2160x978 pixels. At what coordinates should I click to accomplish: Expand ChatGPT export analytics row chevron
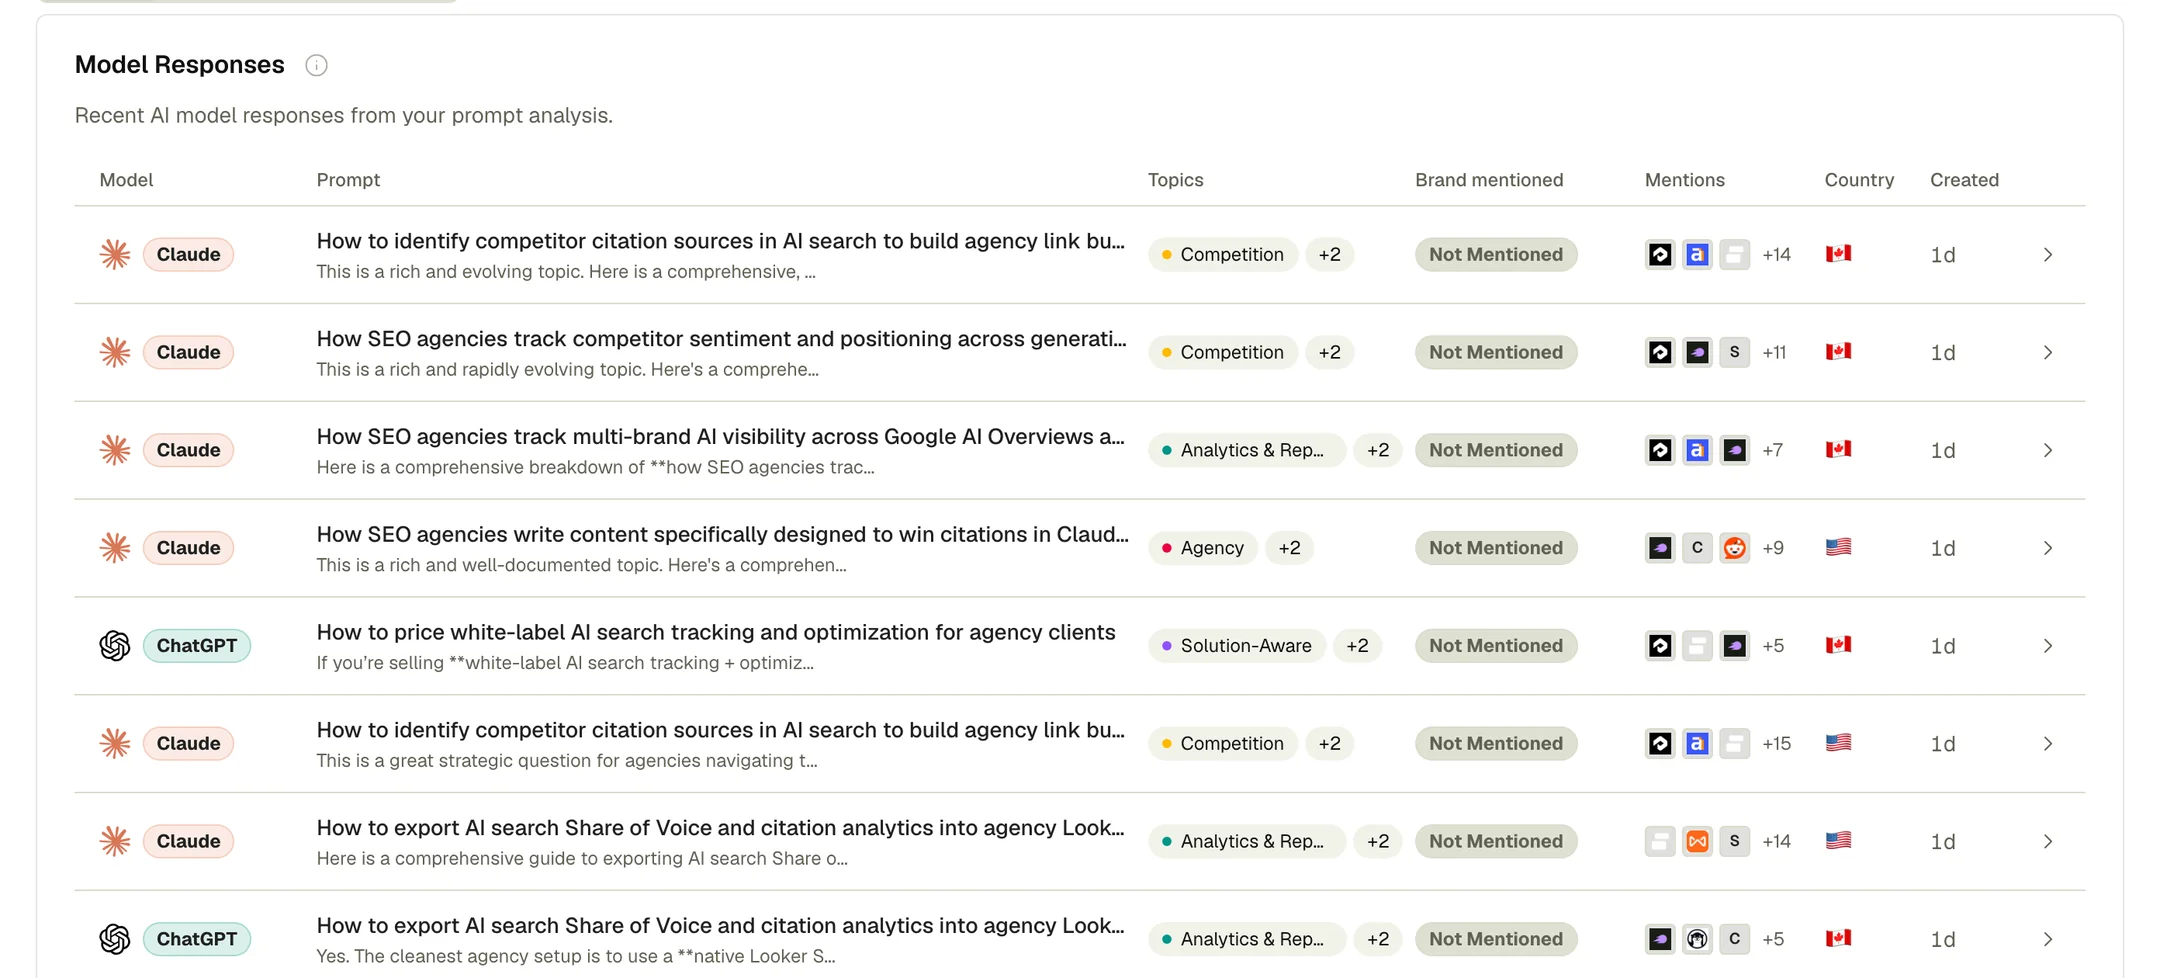pyautogui.click(x=2048, y=939)
